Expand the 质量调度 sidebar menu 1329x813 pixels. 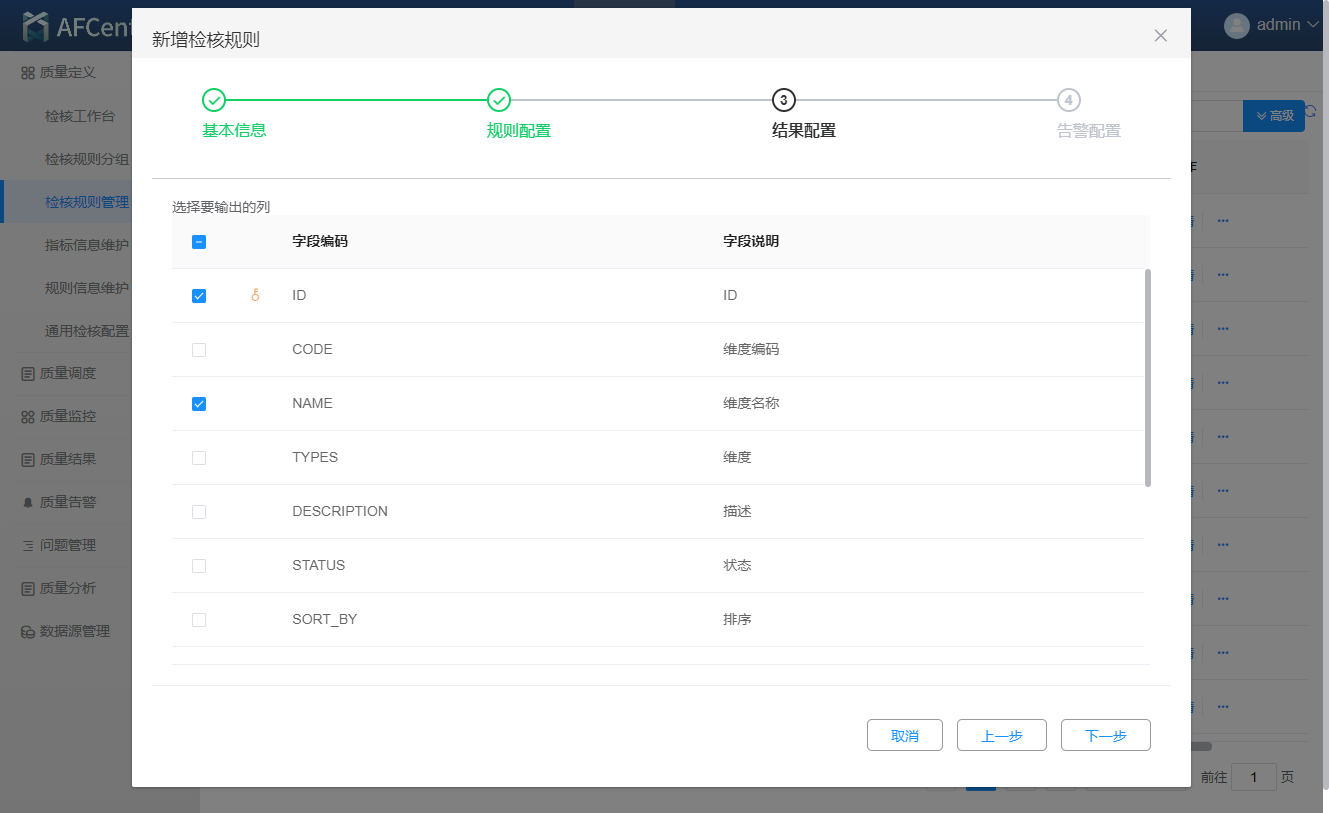66,373
